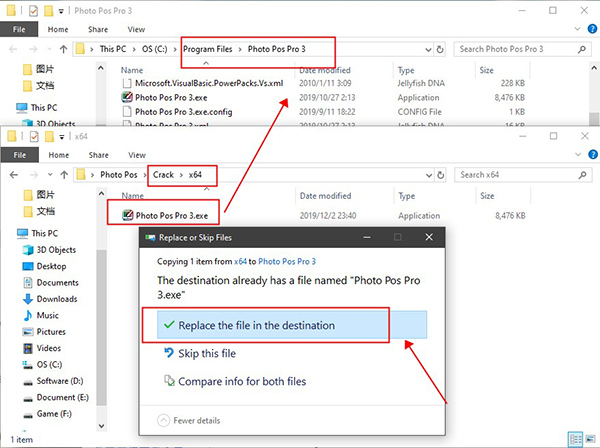Open address history dropdown in x64 window
Image resolution: width=600 pixels, height=448 pixels.
click(x=429, y=175)
